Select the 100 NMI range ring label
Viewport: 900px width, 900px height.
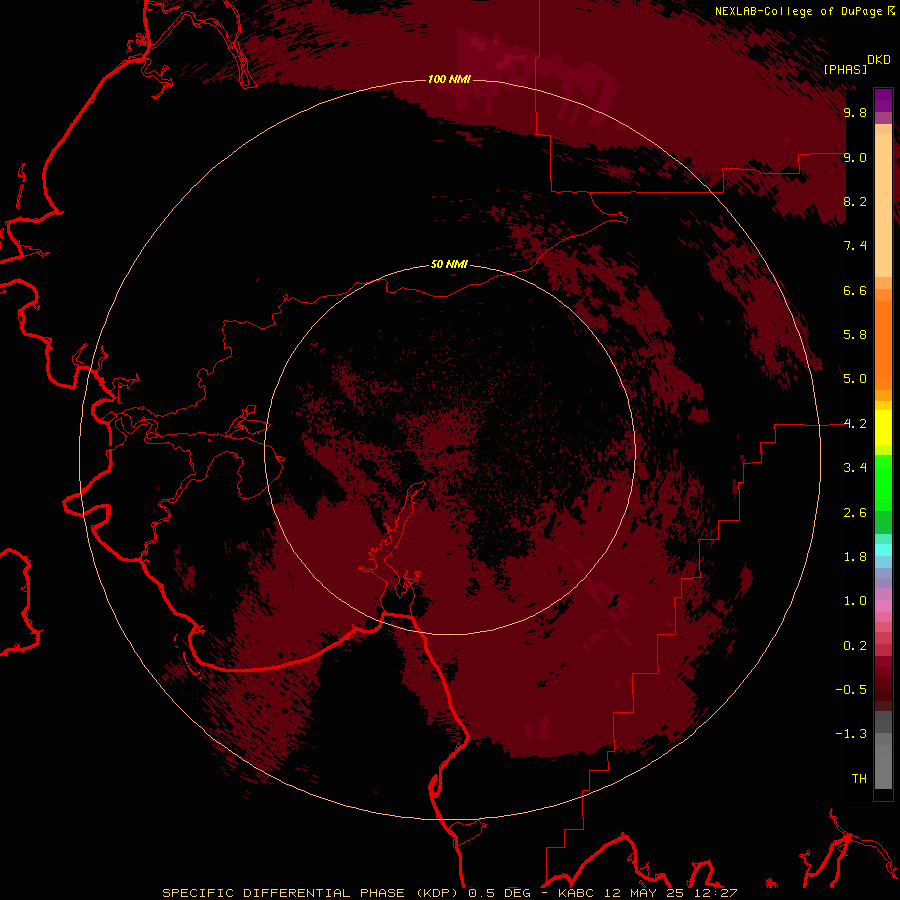[x=449, y=79]
